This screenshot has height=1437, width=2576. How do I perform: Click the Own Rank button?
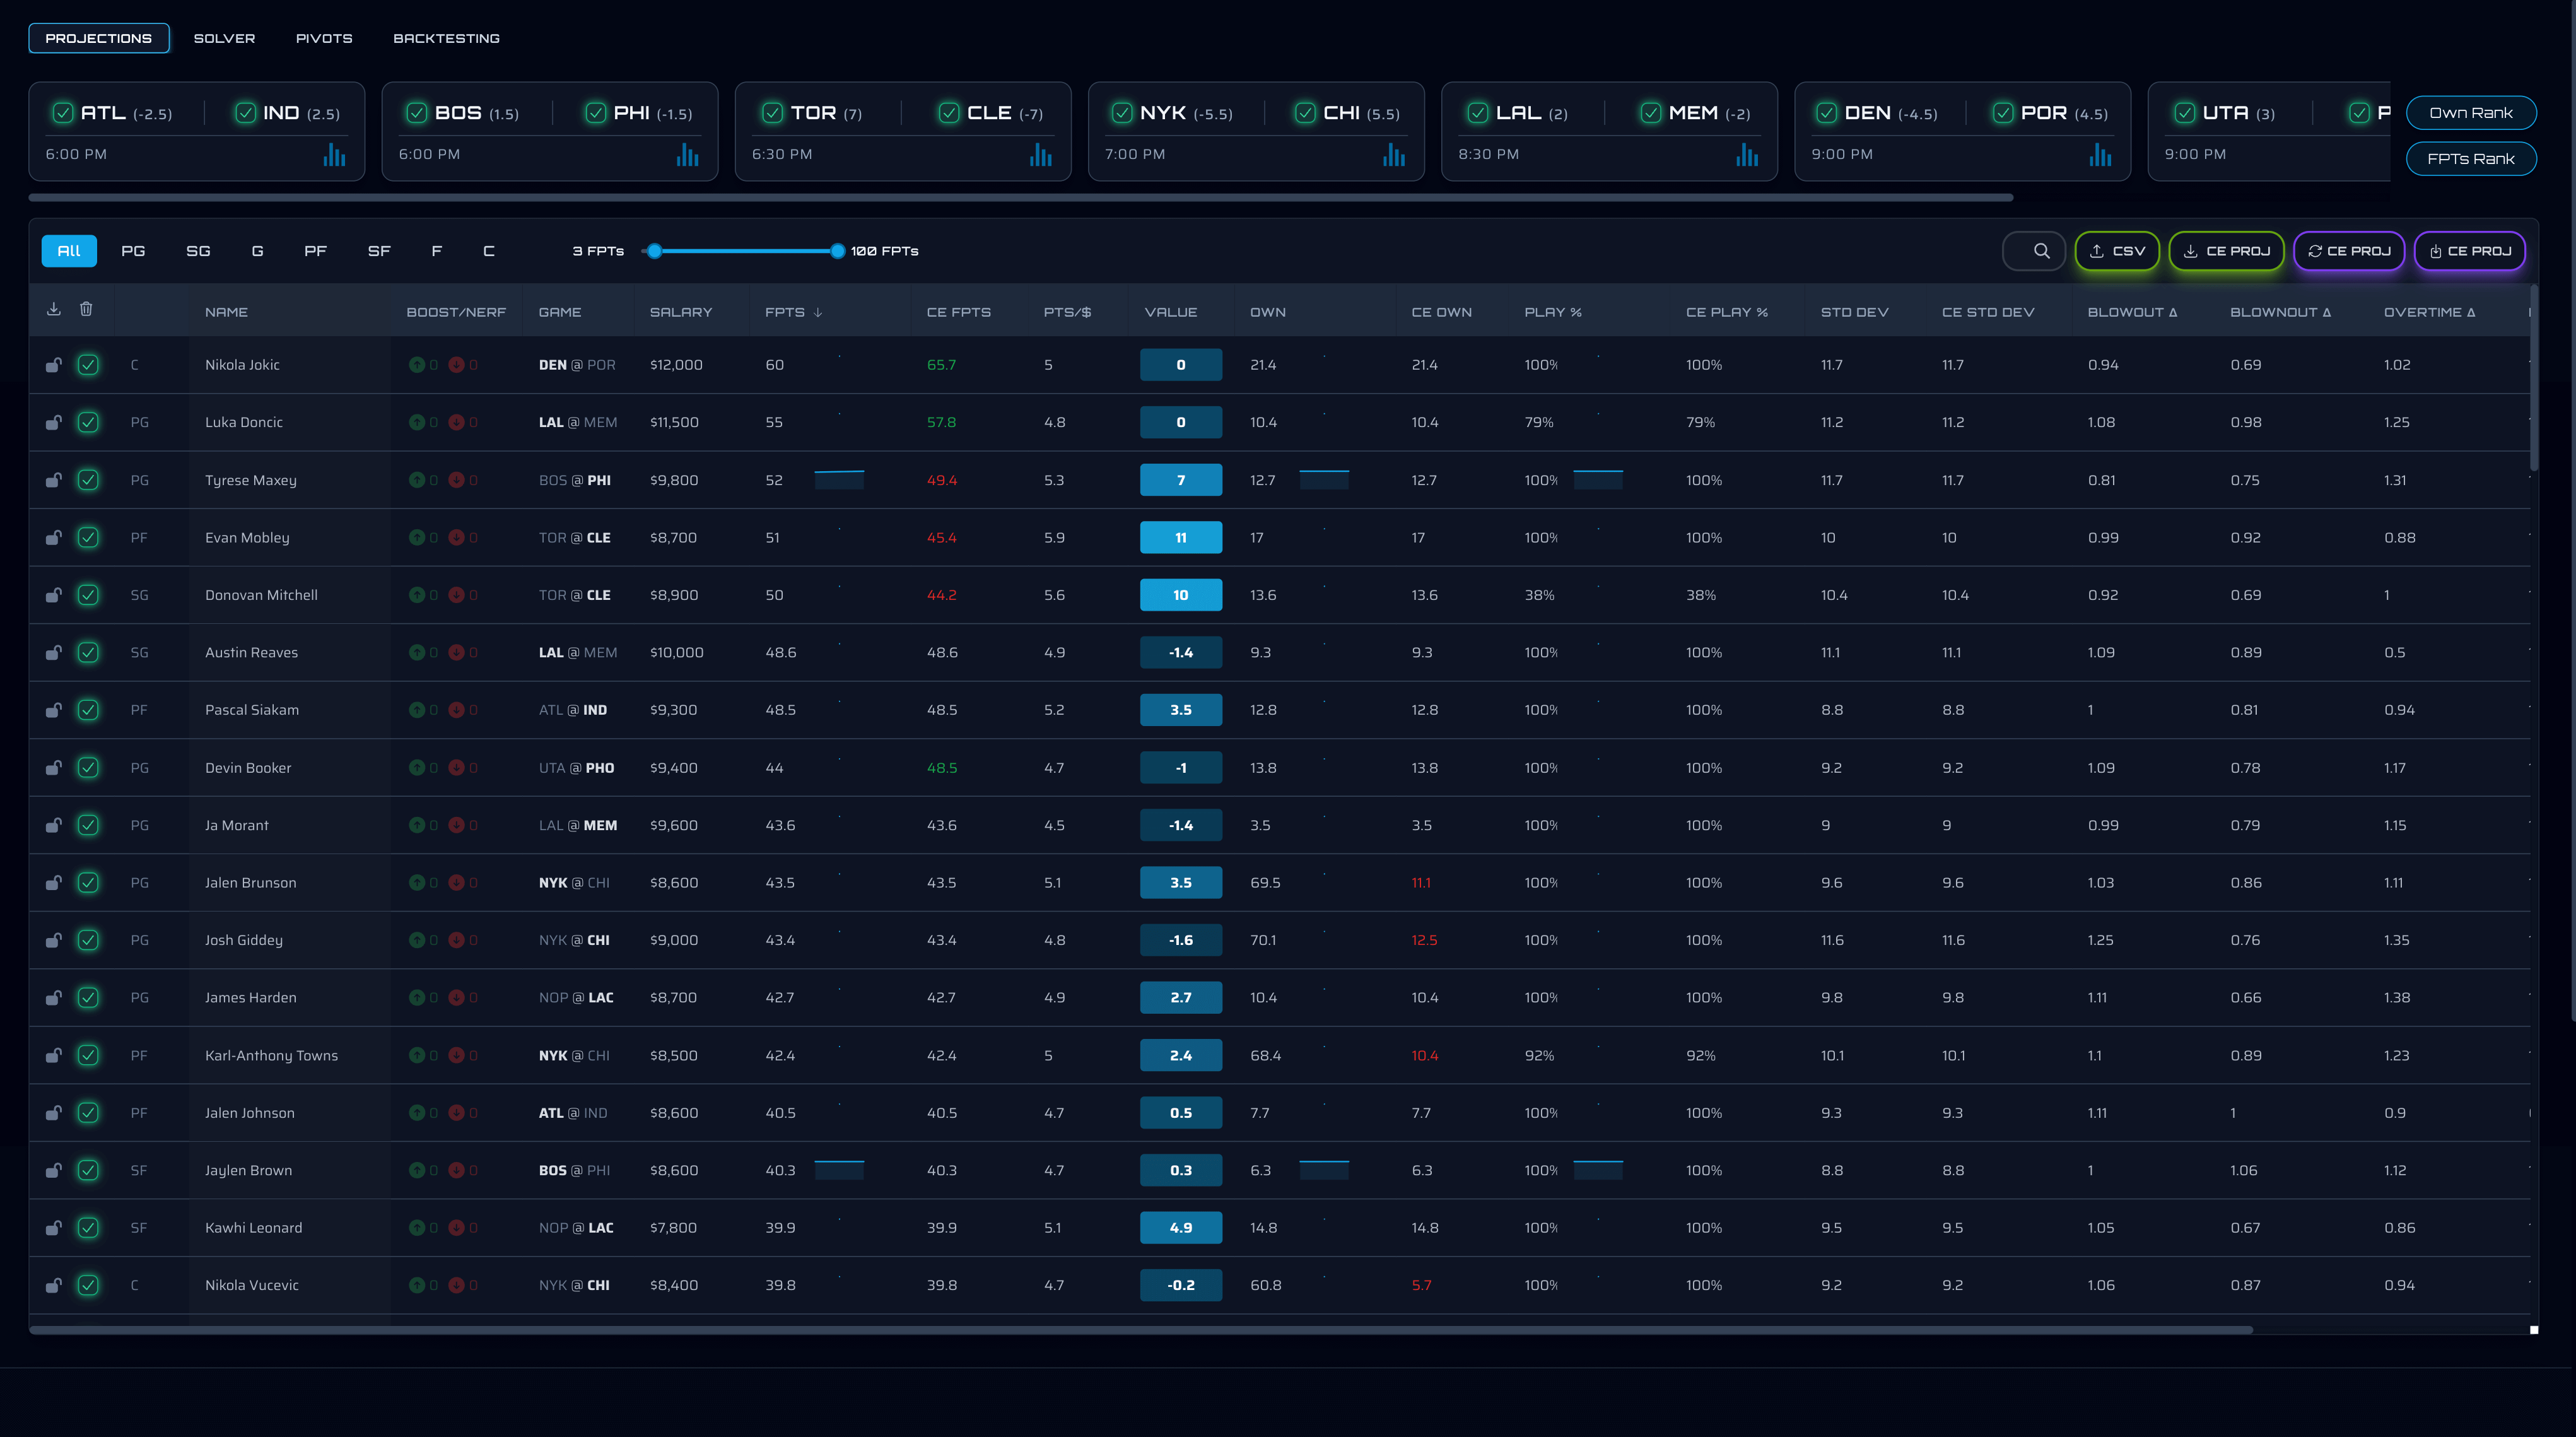(x=2470, y=113)
